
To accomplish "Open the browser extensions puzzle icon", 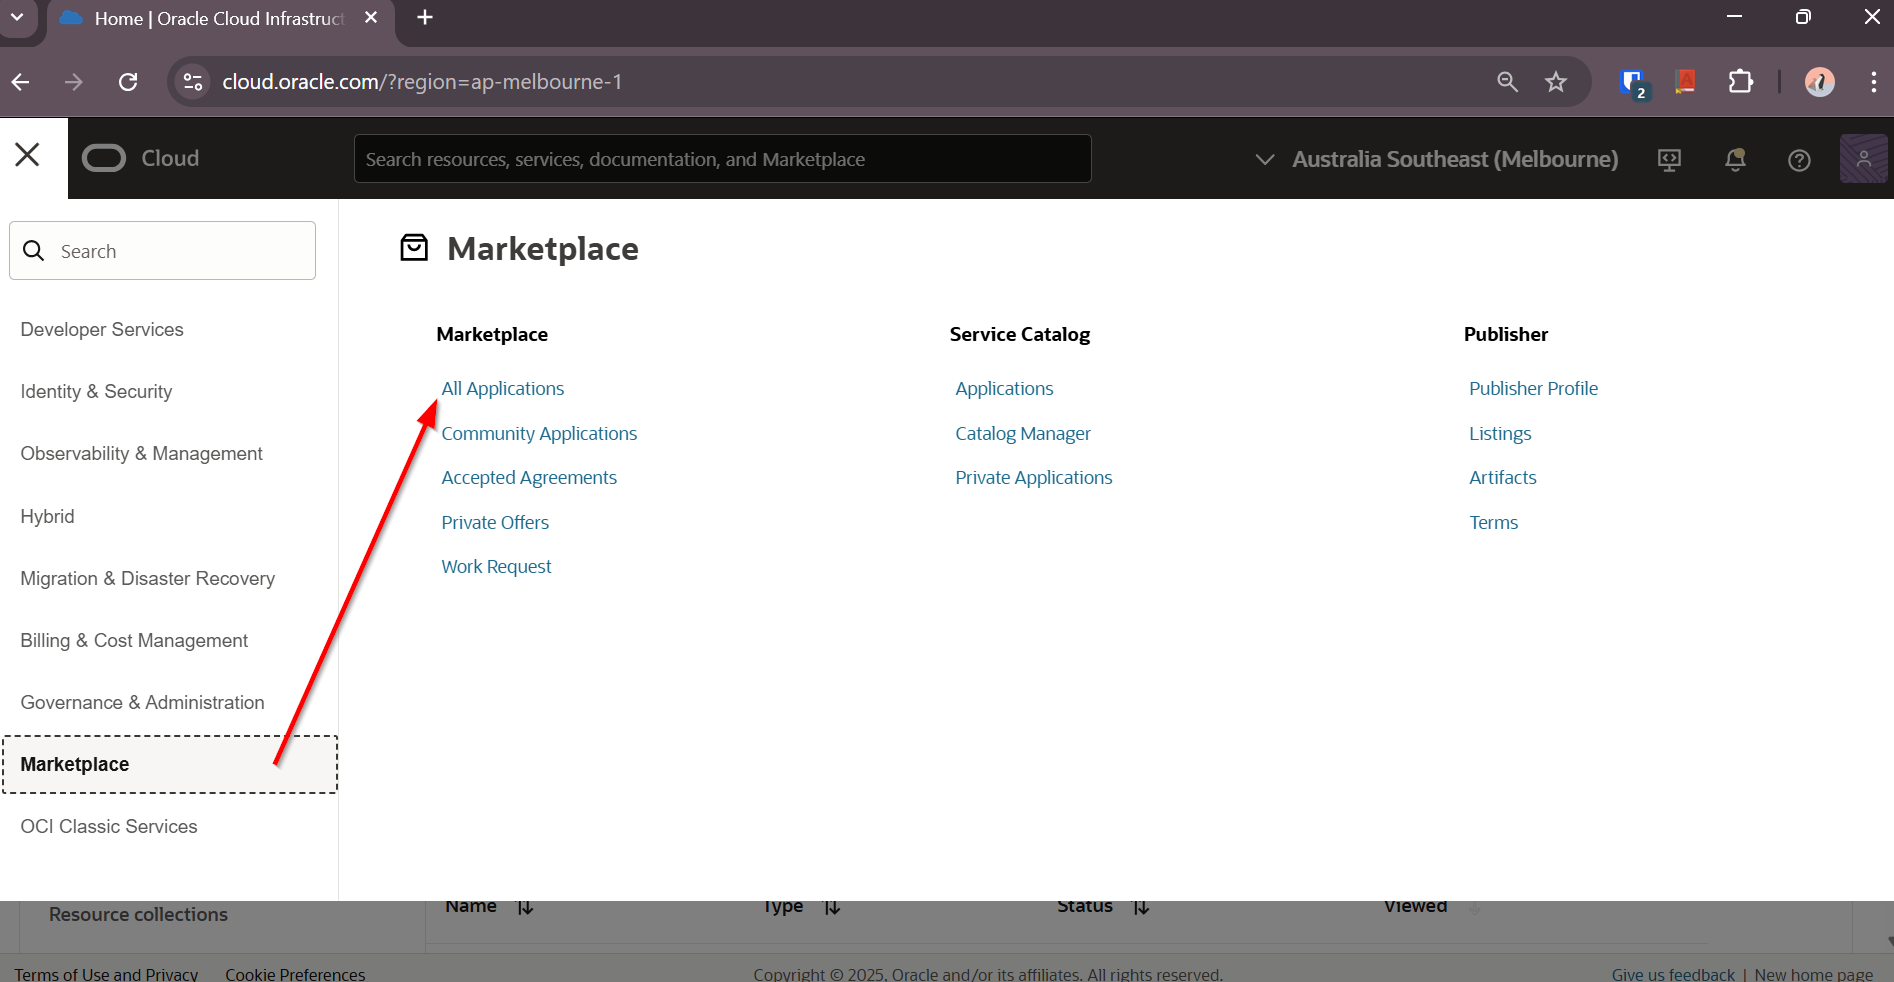I will 1740,82.
